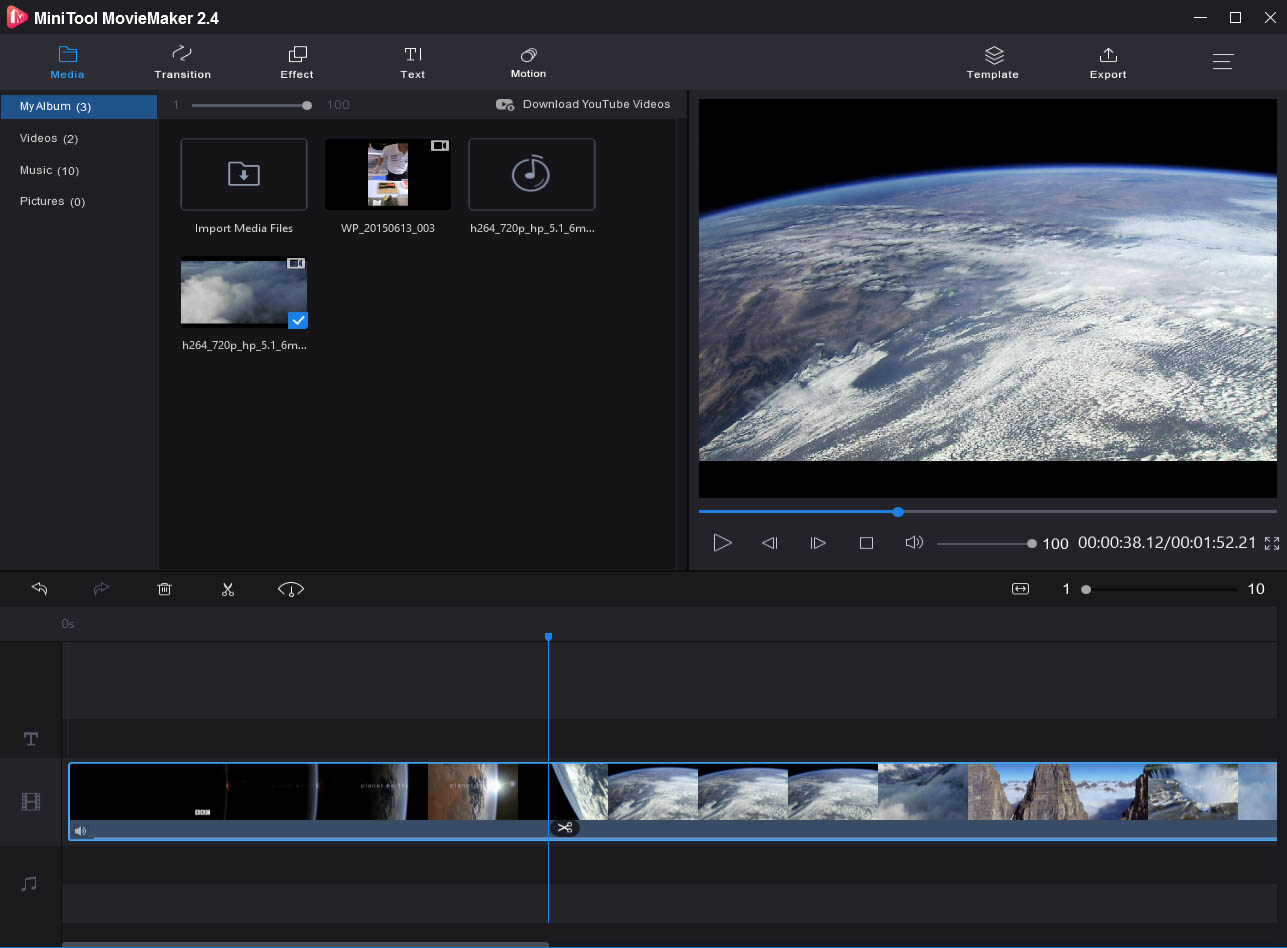Image resolution: width=1287 pixels, height=948 pixels.
Task: Click the preview seek bar
Action: pos(988,512)
